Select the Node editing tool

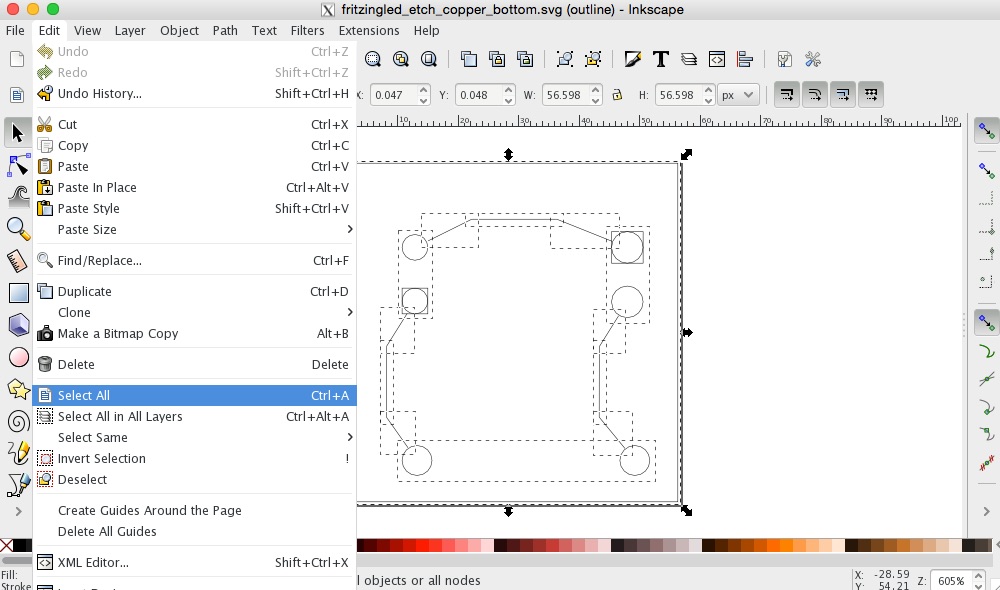pos(18,163)
